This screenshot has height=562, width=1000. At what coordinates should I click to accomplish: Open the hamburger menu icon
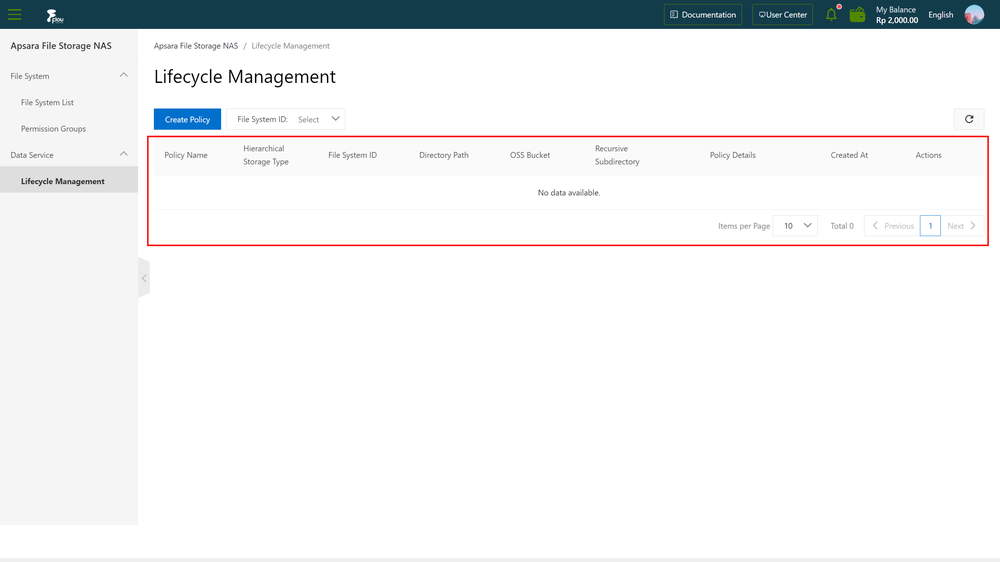pyautogui.click(x=15, y=14)
